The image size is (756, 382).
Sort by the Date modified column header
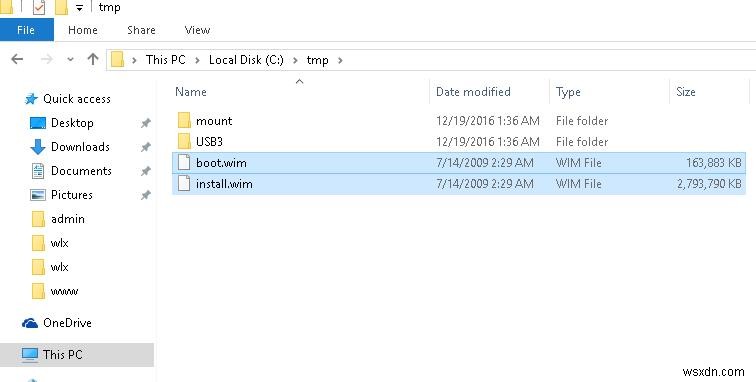(473, 92)
